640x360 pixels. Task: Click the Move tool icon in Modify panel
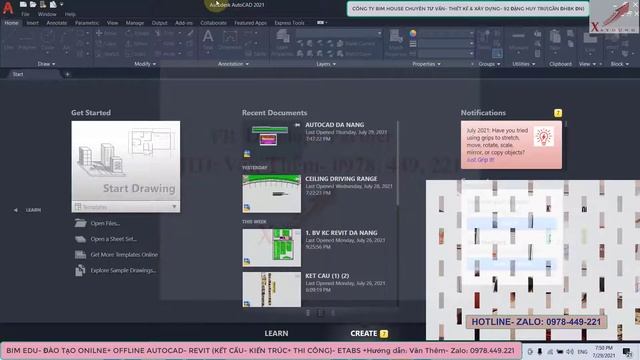[x=99, y=33]
